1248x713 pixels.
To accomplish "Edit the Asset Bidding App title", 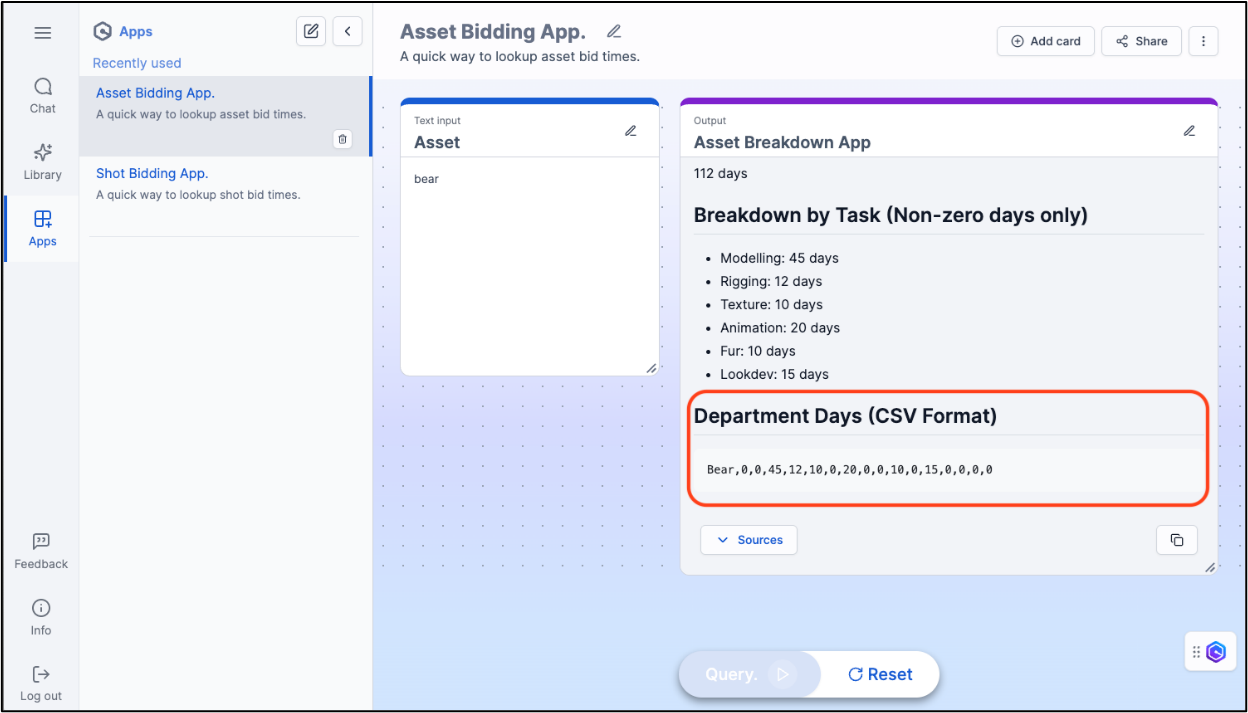I will [x=614, y=32].
